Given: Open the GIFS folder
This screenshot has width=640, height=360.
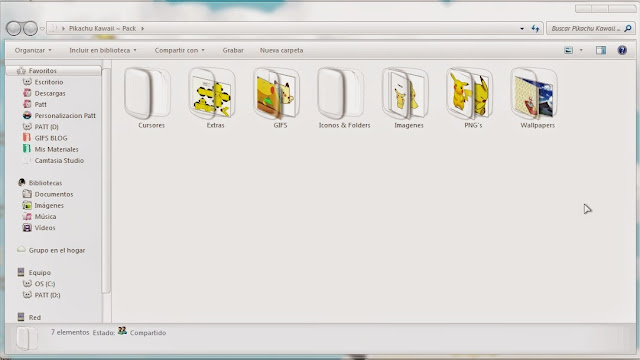Looking at the screenshot, I should point(277,98).
